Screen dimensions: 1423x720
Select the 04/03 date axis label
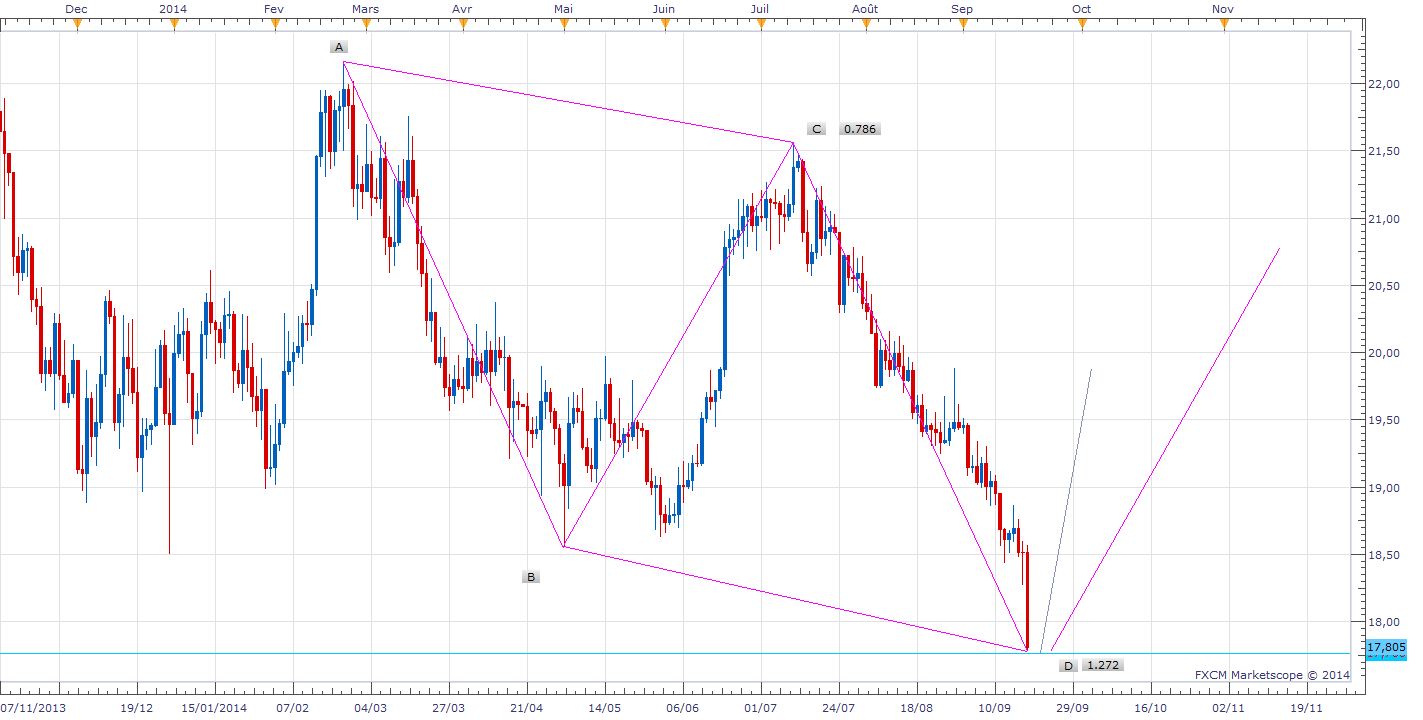[x=370, y=708]
